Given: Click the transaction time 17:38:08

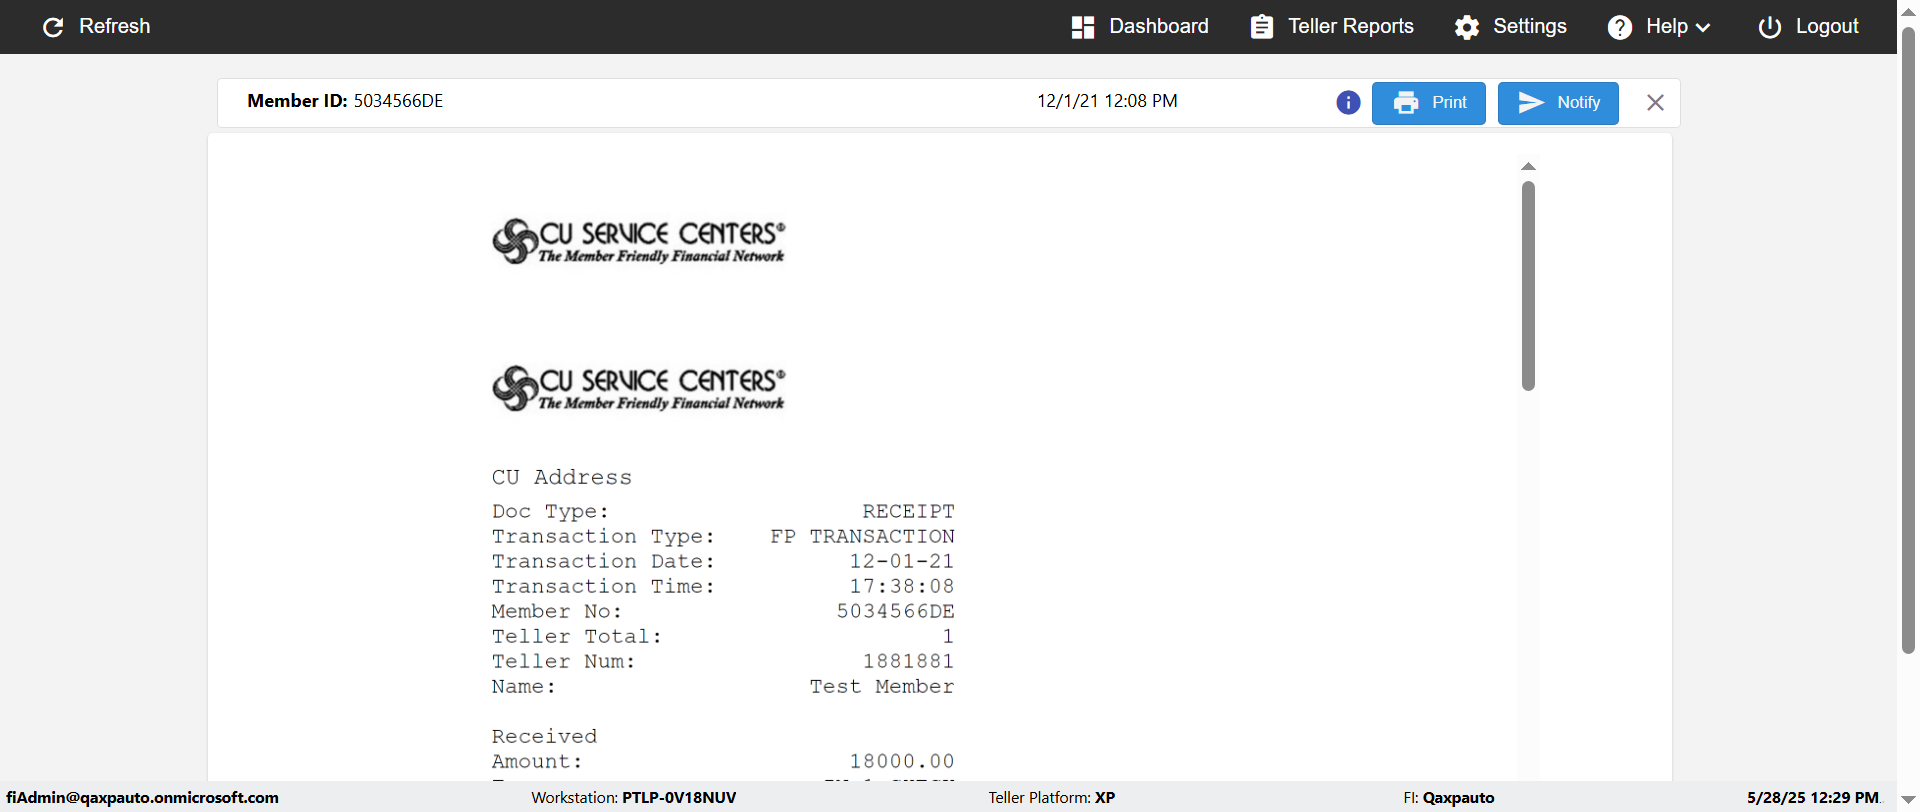Looking at the screenshot, I should [x=902, y=586].
